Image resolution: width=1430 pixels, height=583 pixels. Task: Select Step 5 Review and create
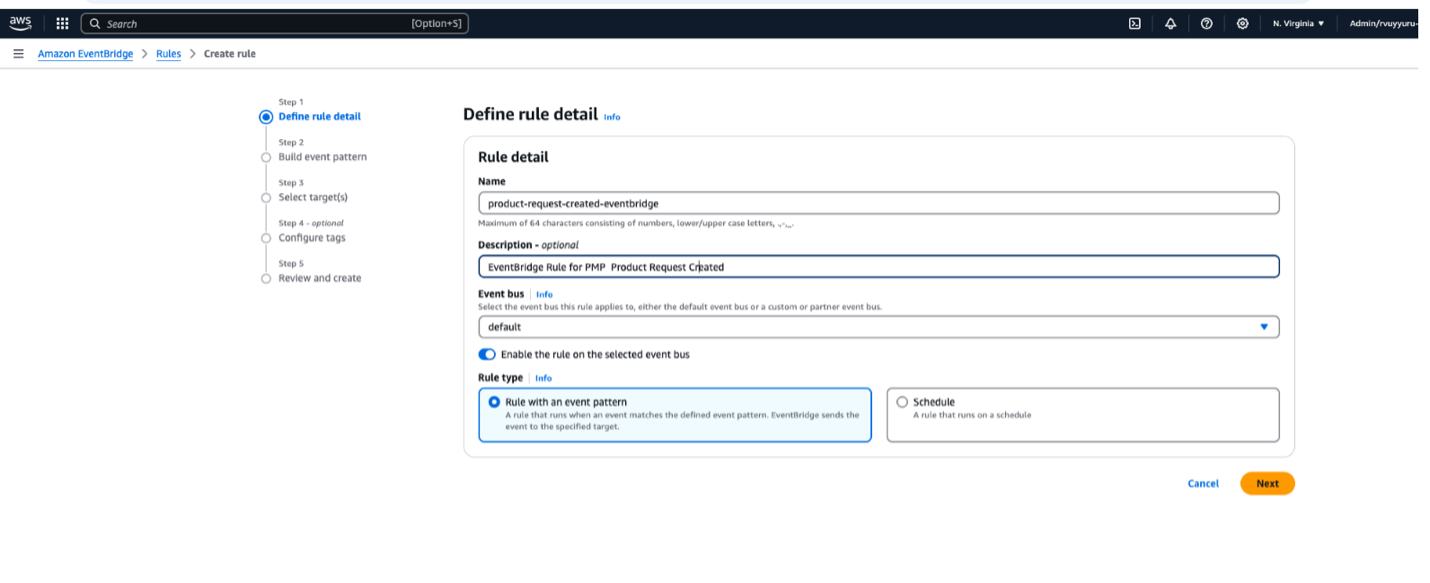[320, 278]
